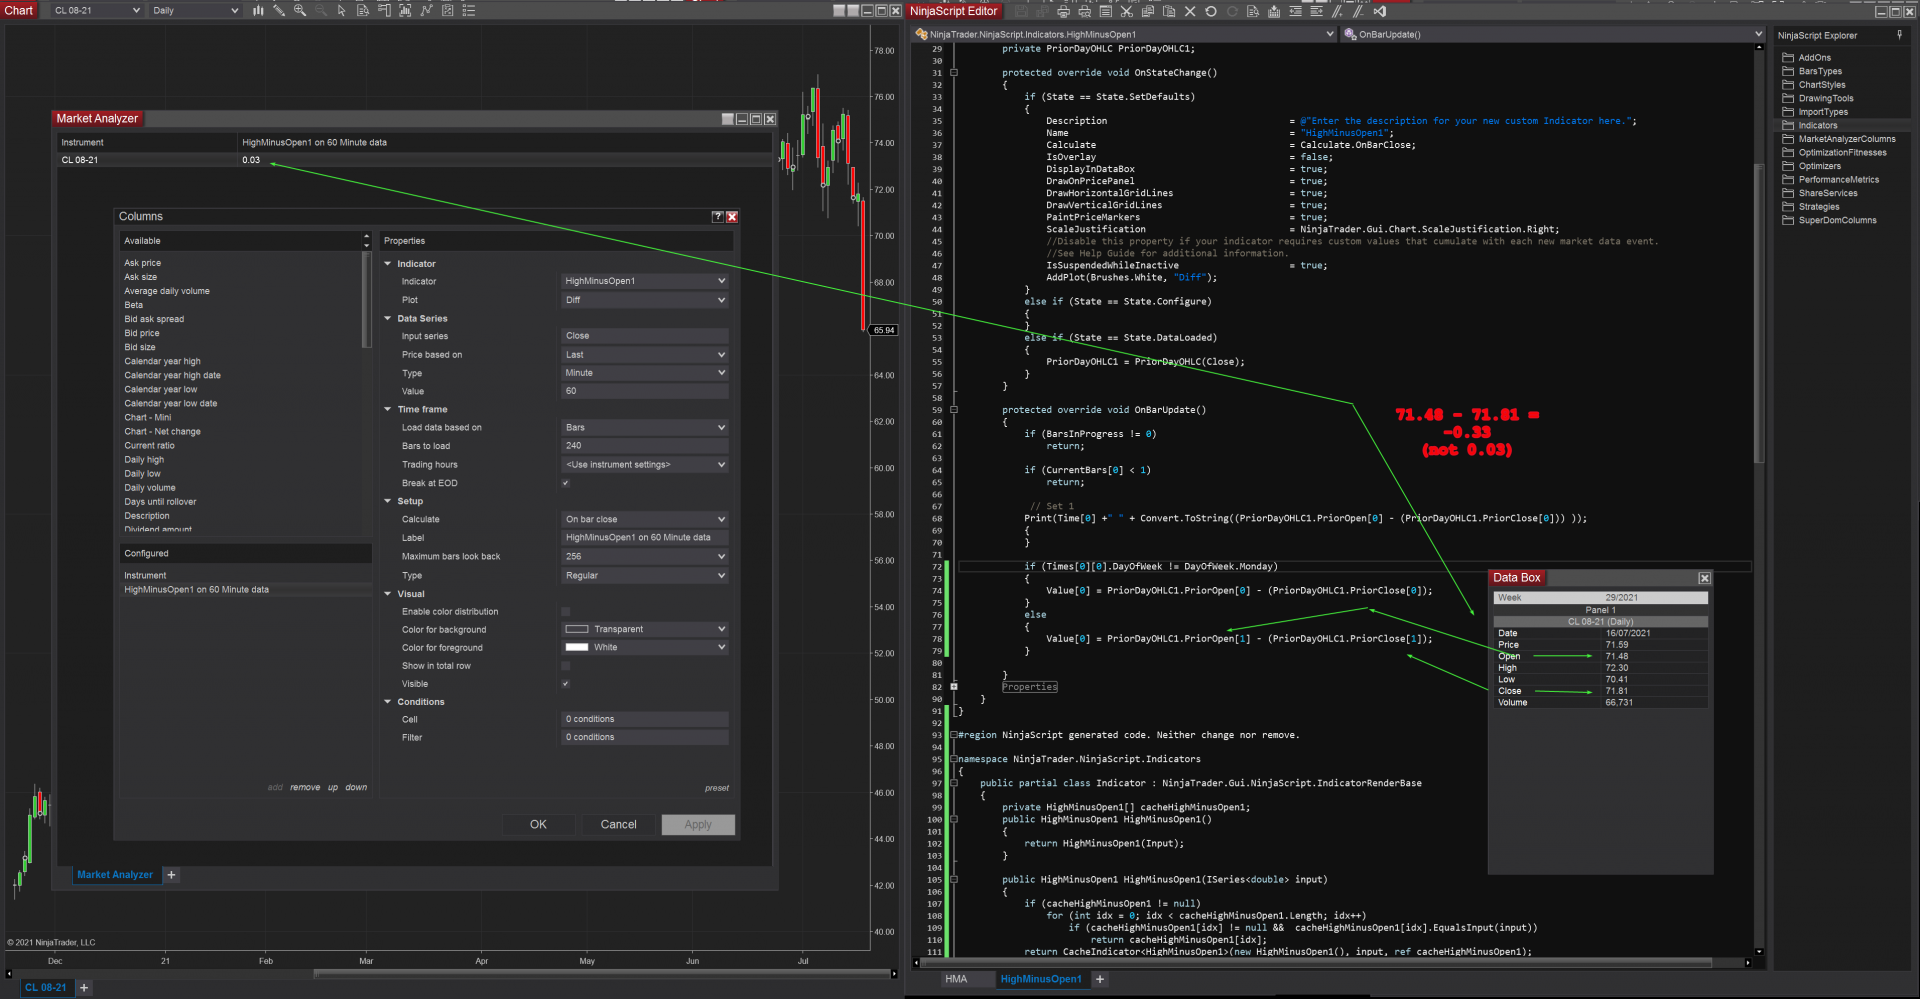Click the up link under Configured list
Image resolution: width=1920 pixels, height=999 pixels.
(x=333, y=788)
